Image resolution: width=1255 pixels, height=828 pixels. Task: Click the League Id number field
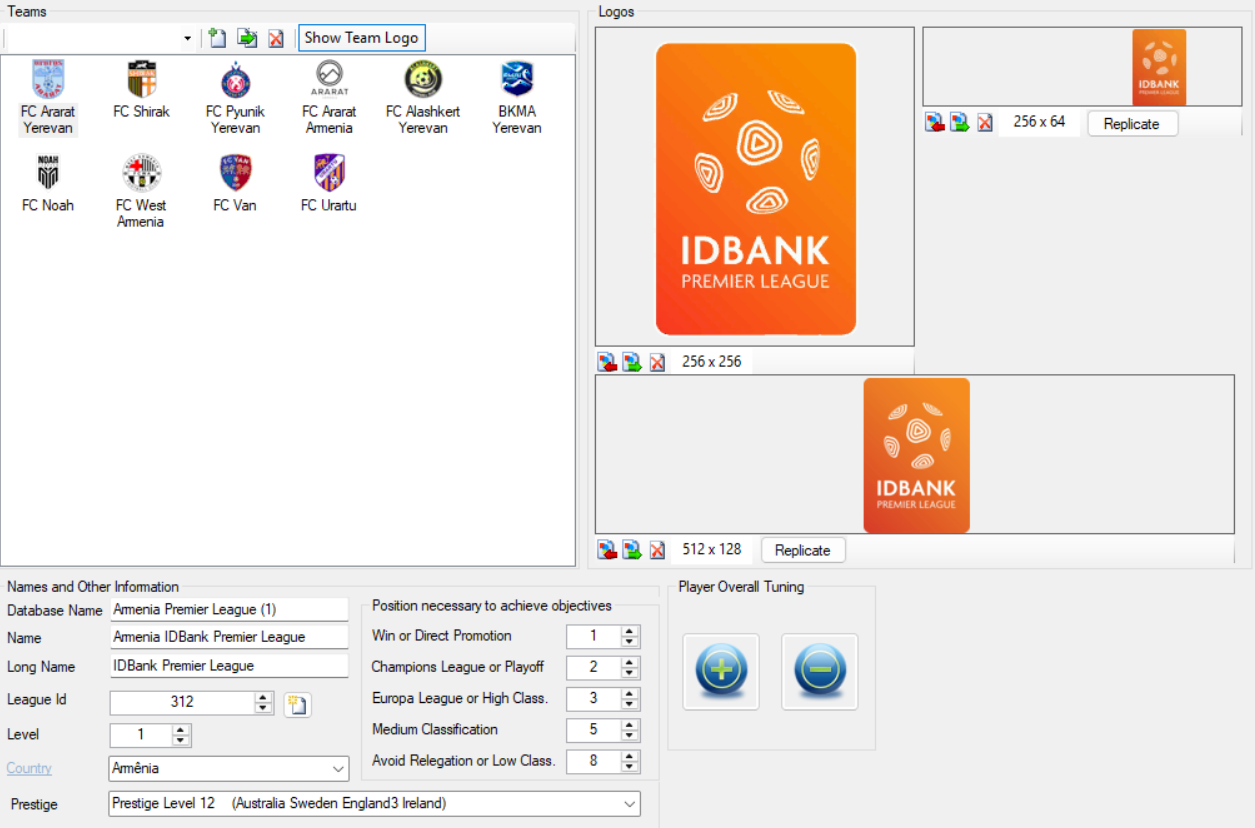point(183,703)
